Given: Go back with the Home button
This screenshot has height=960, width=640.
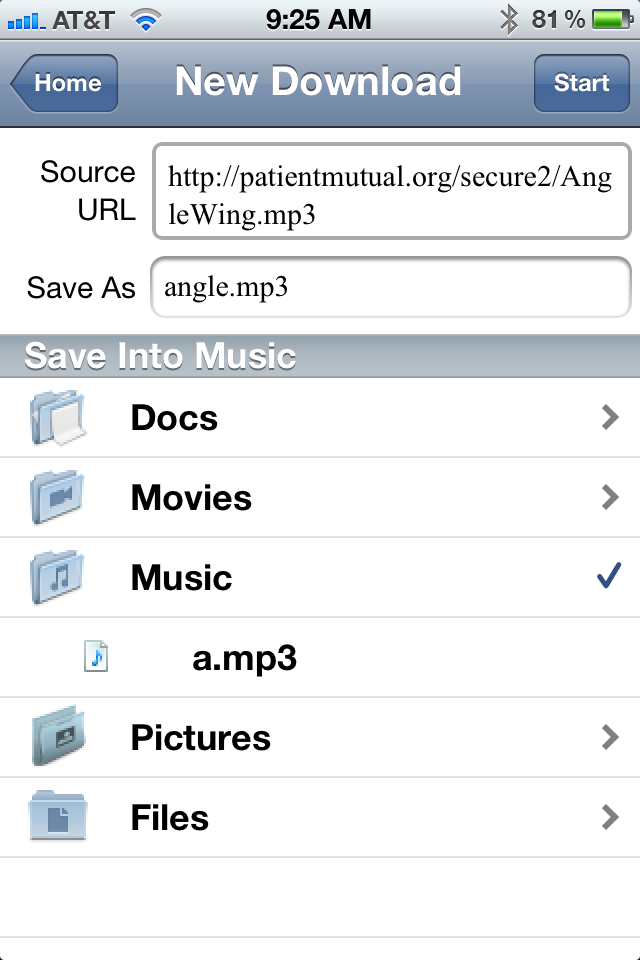Looking at the screenshot, I should [65, 83].
